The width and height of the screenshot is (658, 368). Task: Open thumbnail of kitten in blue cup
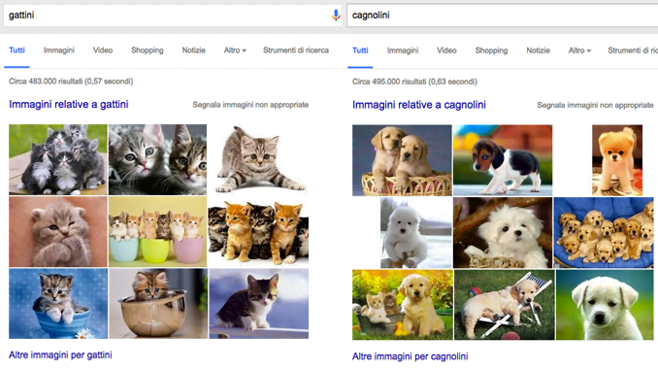[x=58, y=304]
